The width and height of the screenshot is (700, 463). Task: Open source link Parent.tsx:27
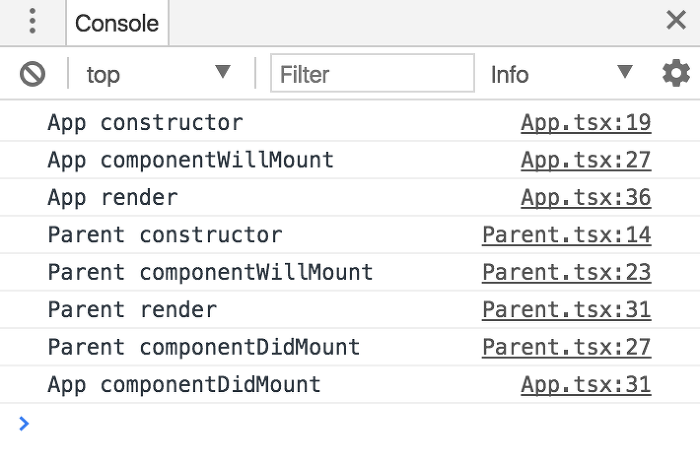(567, 347)
